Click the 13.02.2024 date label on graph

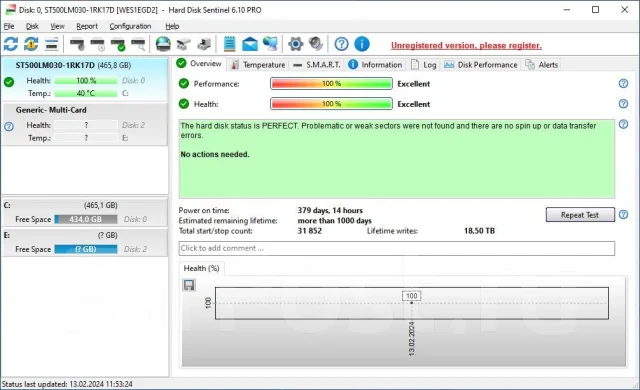coord(411,339)
